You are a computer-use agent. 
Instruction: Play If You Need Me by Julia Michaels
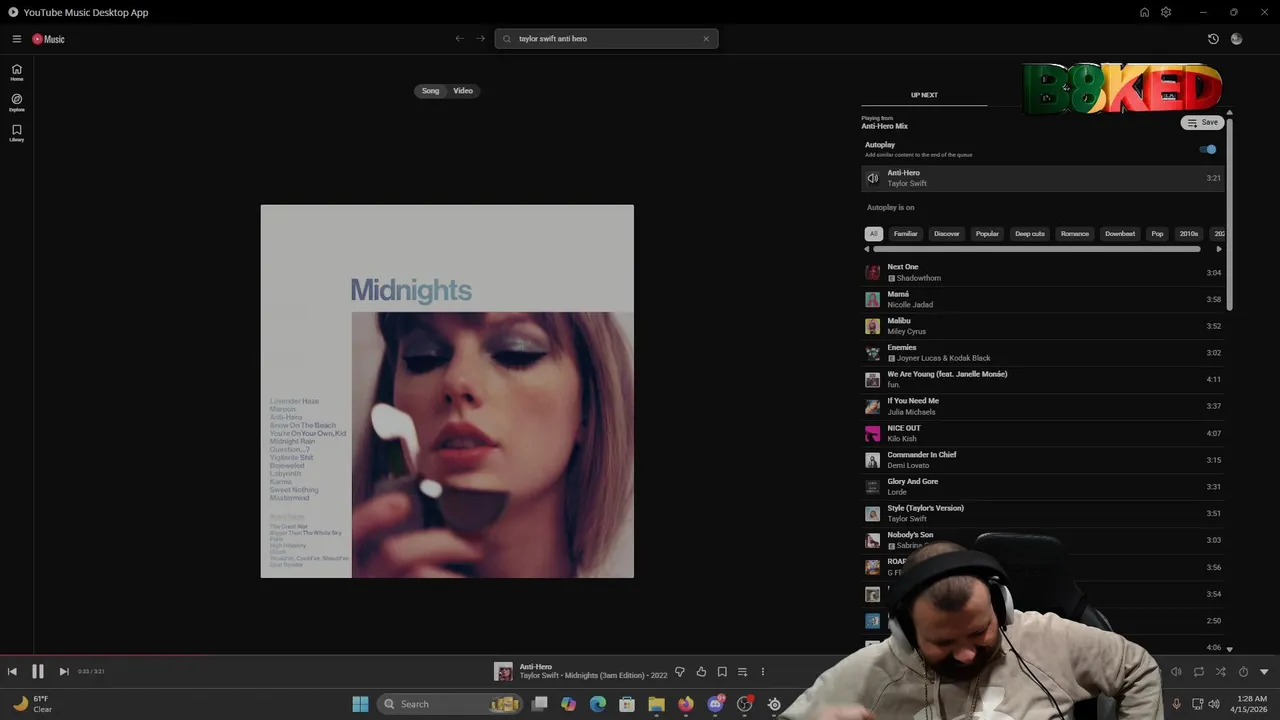1043,406
